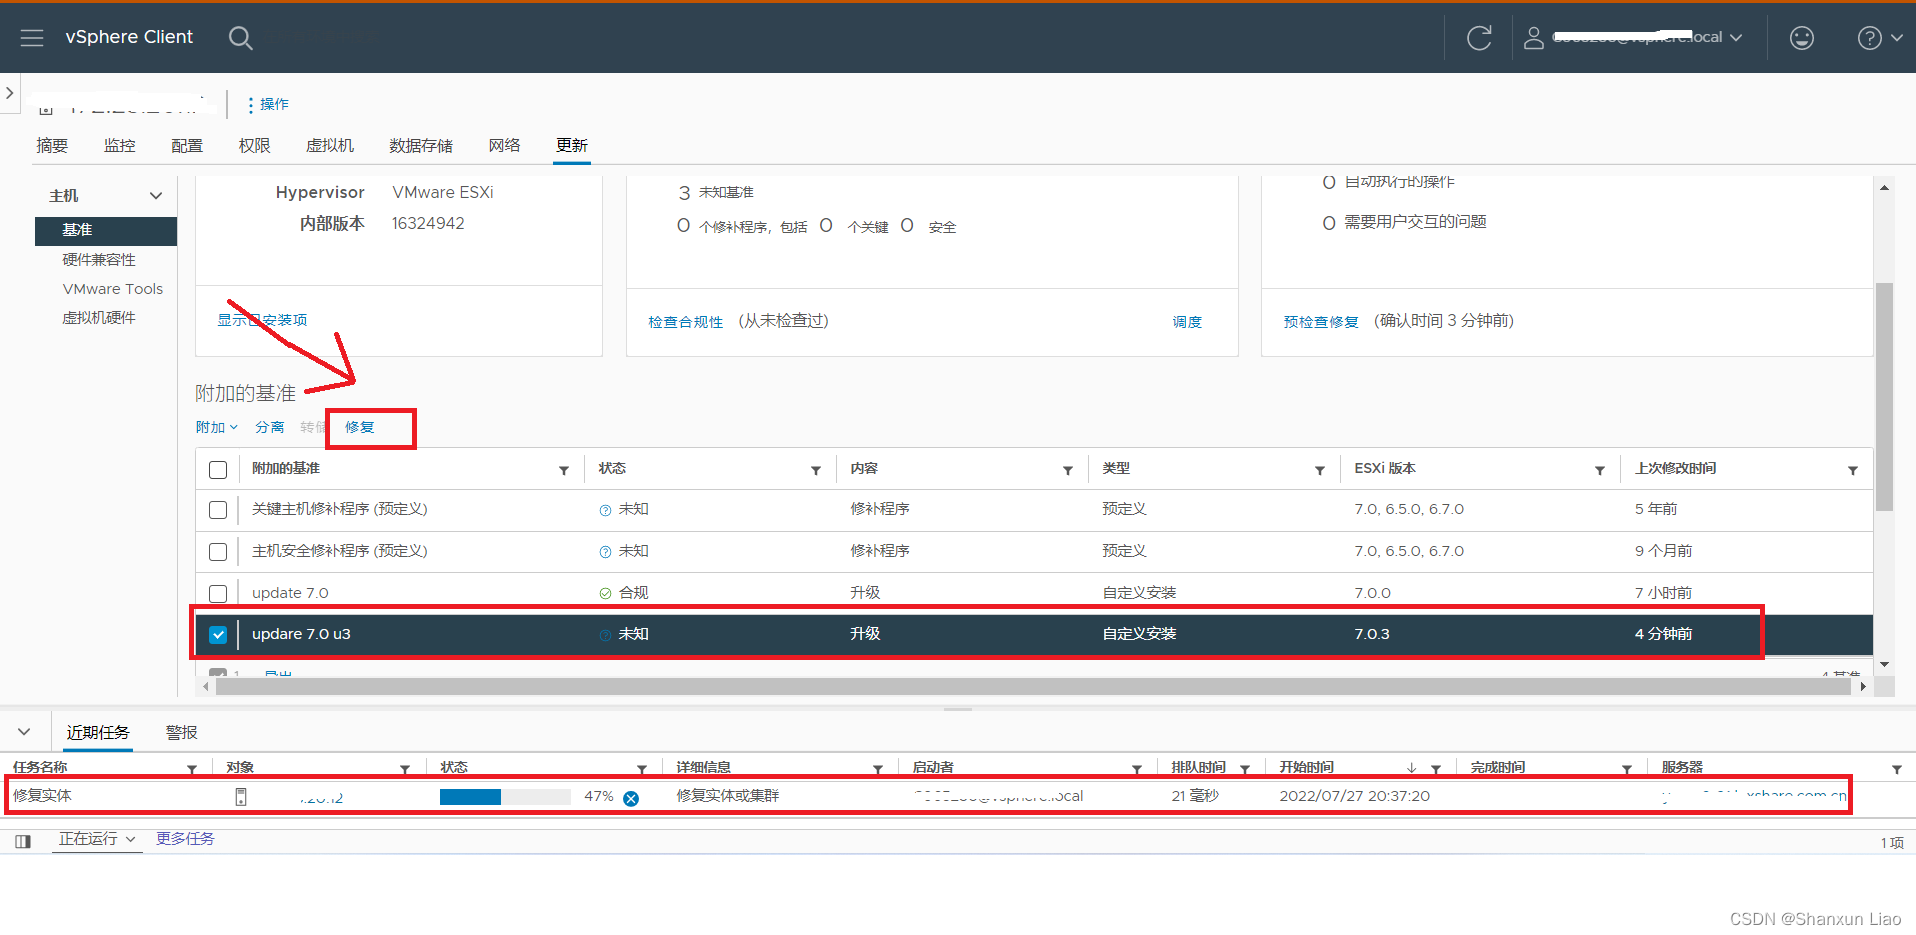This screenshot has height=935, width=1916.
Task: Filter the 完成时间 column
Action: (1627, 769)
